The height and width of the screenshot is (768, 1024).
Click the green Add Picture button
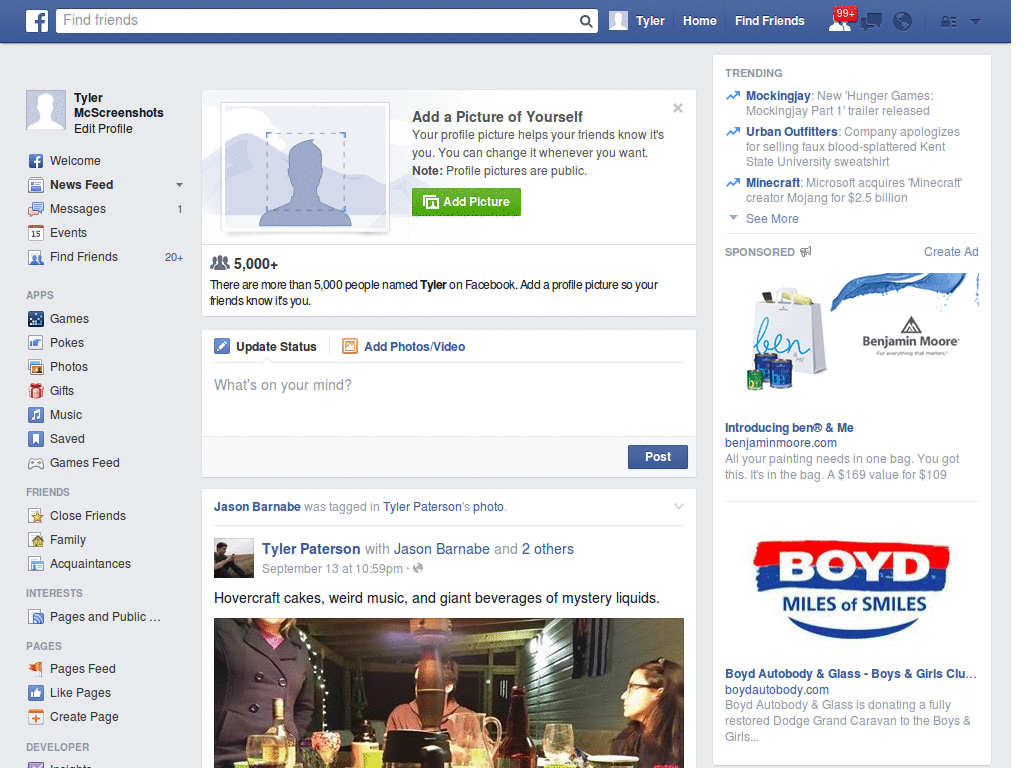pos(466,202)
